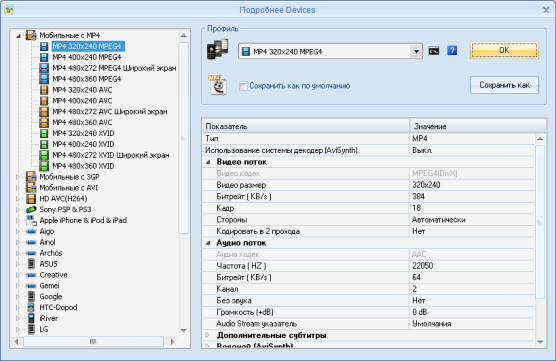
Task: Collapse the Мобильные с MP4 tree node
Action: [x=18, y=36]
